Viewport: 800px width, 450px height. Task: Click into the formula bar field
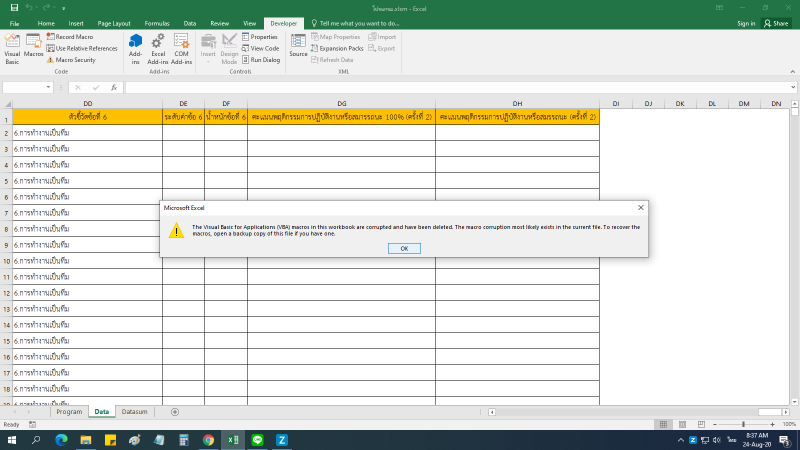coord(450,87)
